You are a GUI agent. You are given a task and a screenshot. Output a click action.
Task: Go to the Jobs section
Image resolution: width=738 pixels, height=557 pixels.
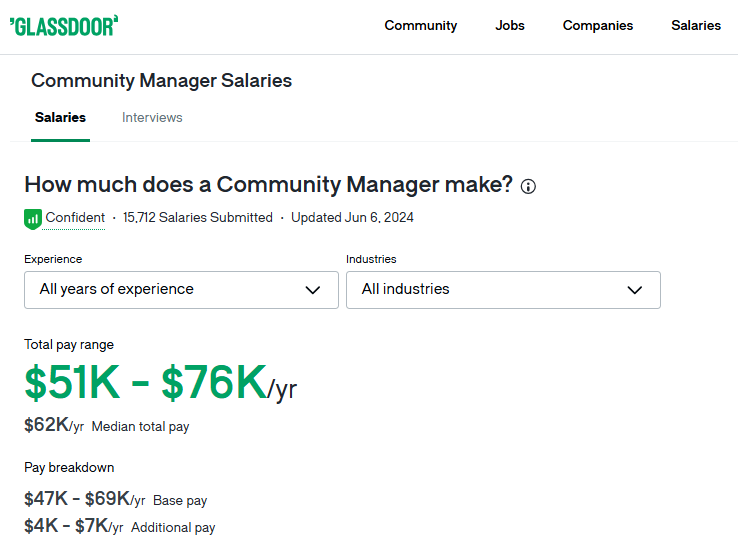pos(510,25)
